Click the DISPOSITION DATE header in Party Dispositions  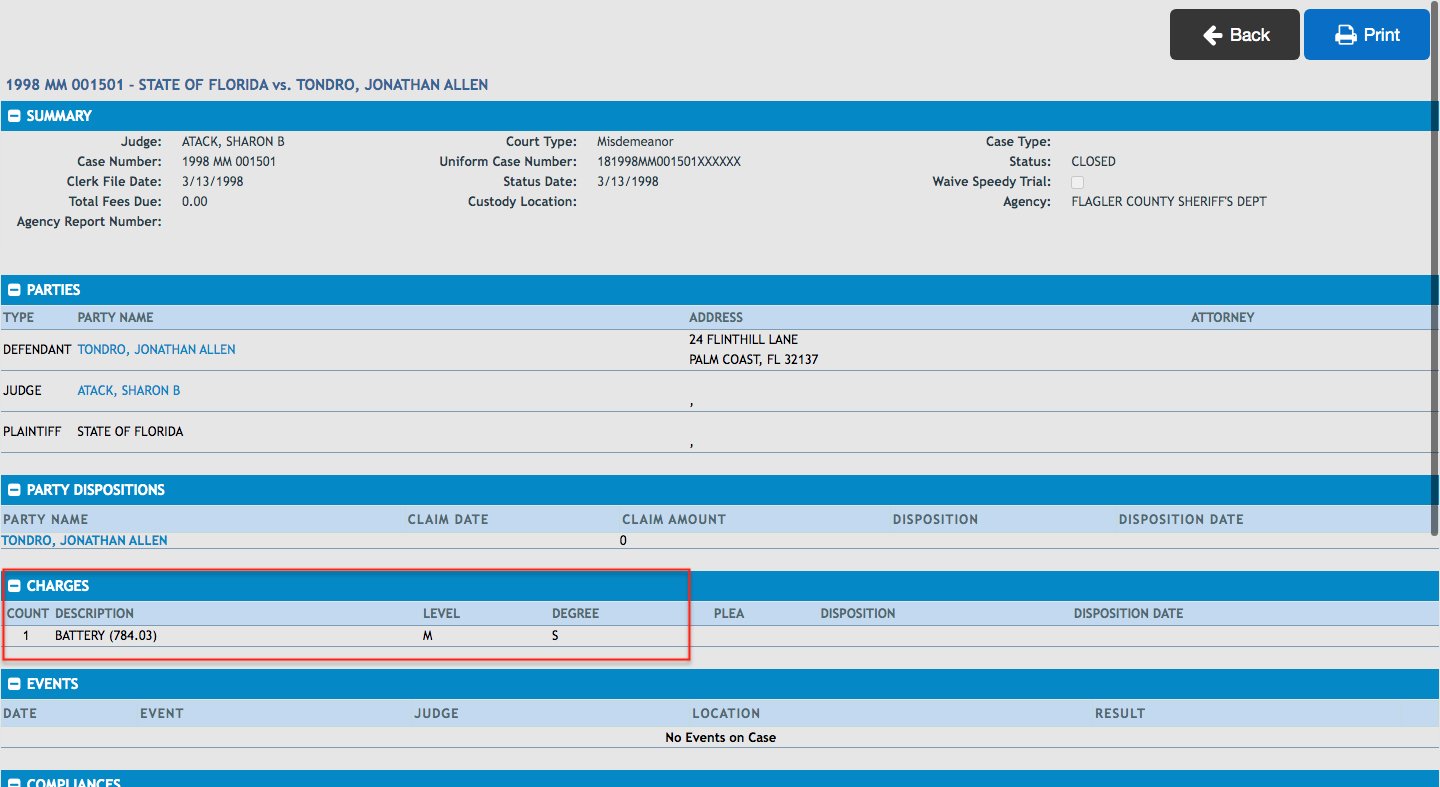coord(1181,520)
